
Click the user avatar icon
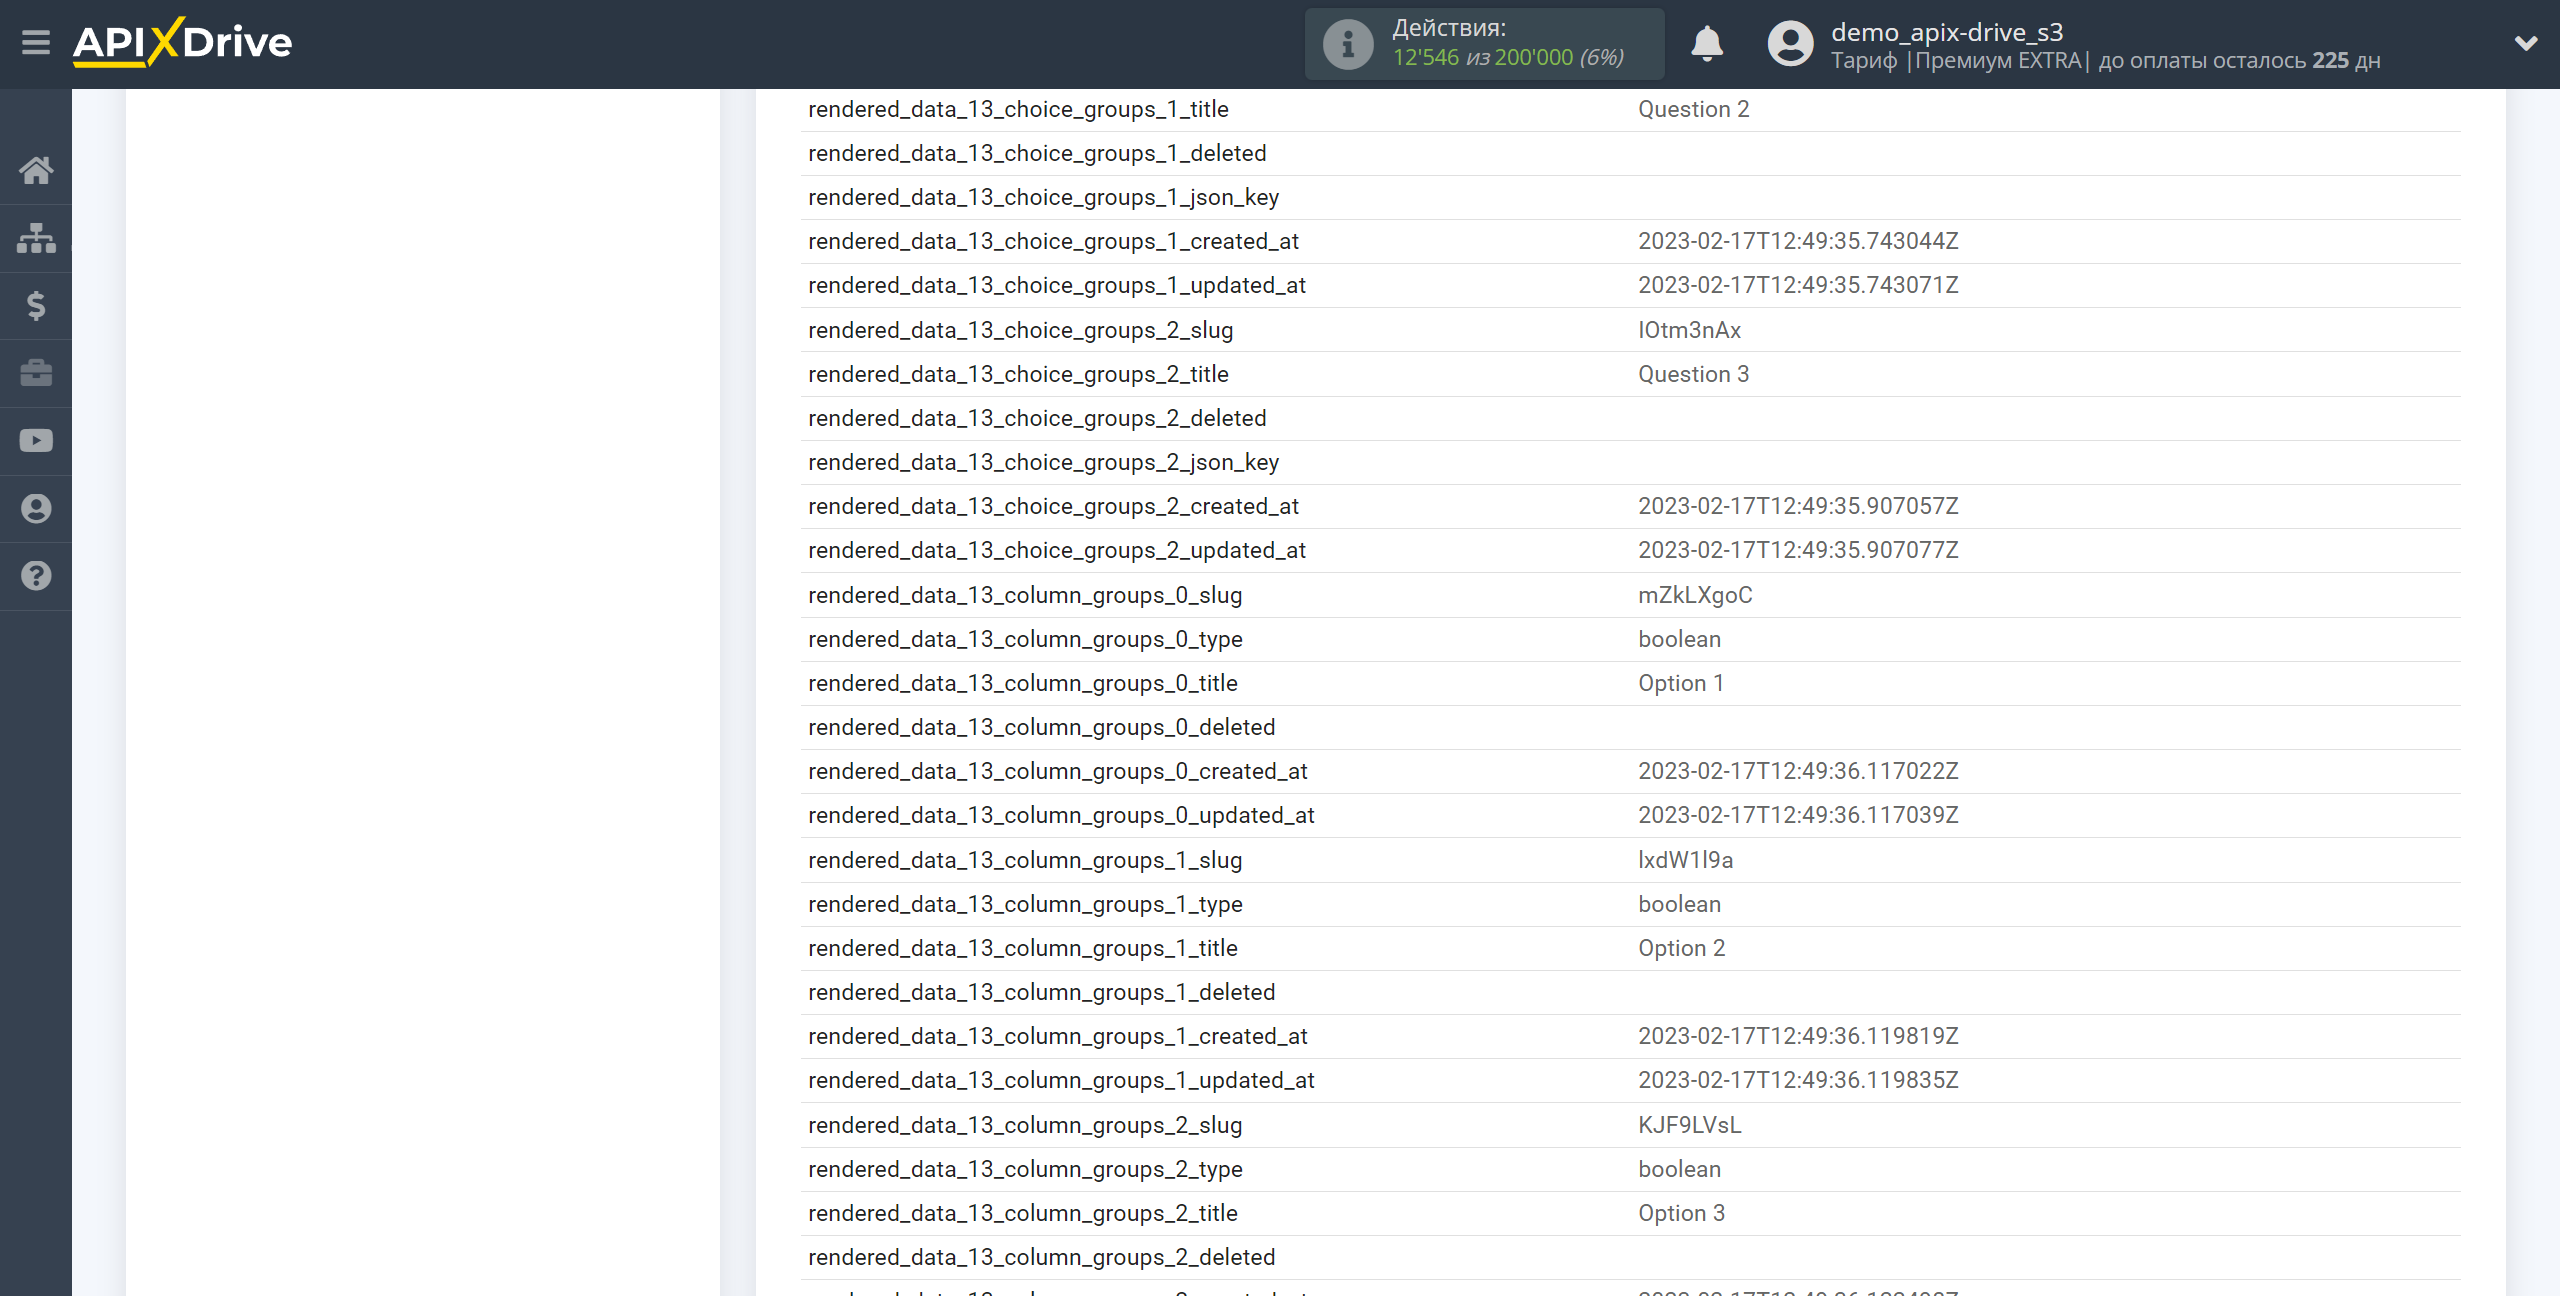click(x=1790, y=44)
